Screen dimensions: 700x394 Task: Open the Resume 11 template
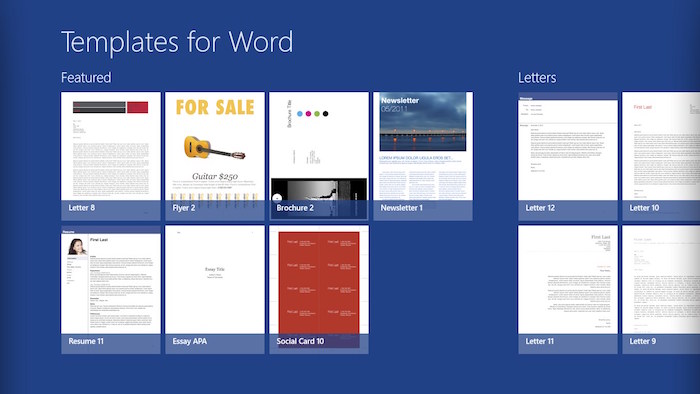coord(111,290)
